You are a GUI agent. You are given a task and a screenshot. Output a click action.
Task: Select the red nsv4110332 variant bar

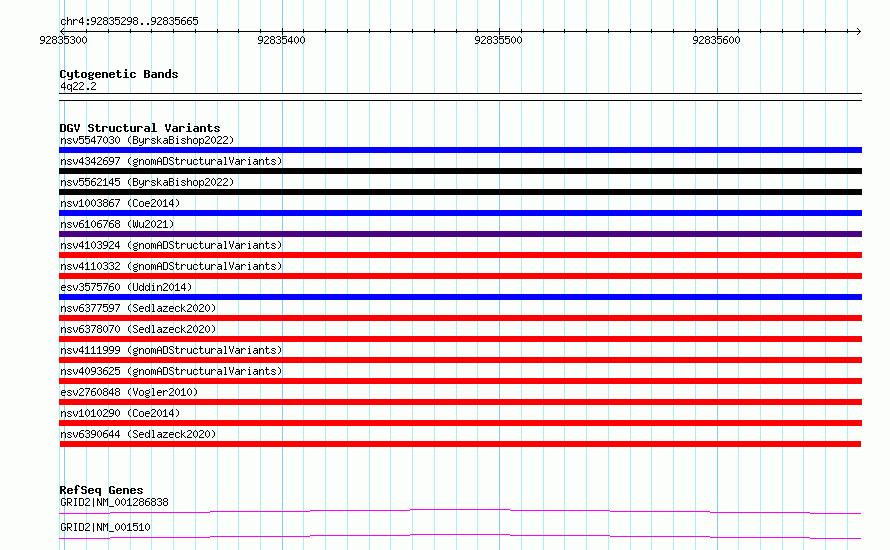point(460,276)
